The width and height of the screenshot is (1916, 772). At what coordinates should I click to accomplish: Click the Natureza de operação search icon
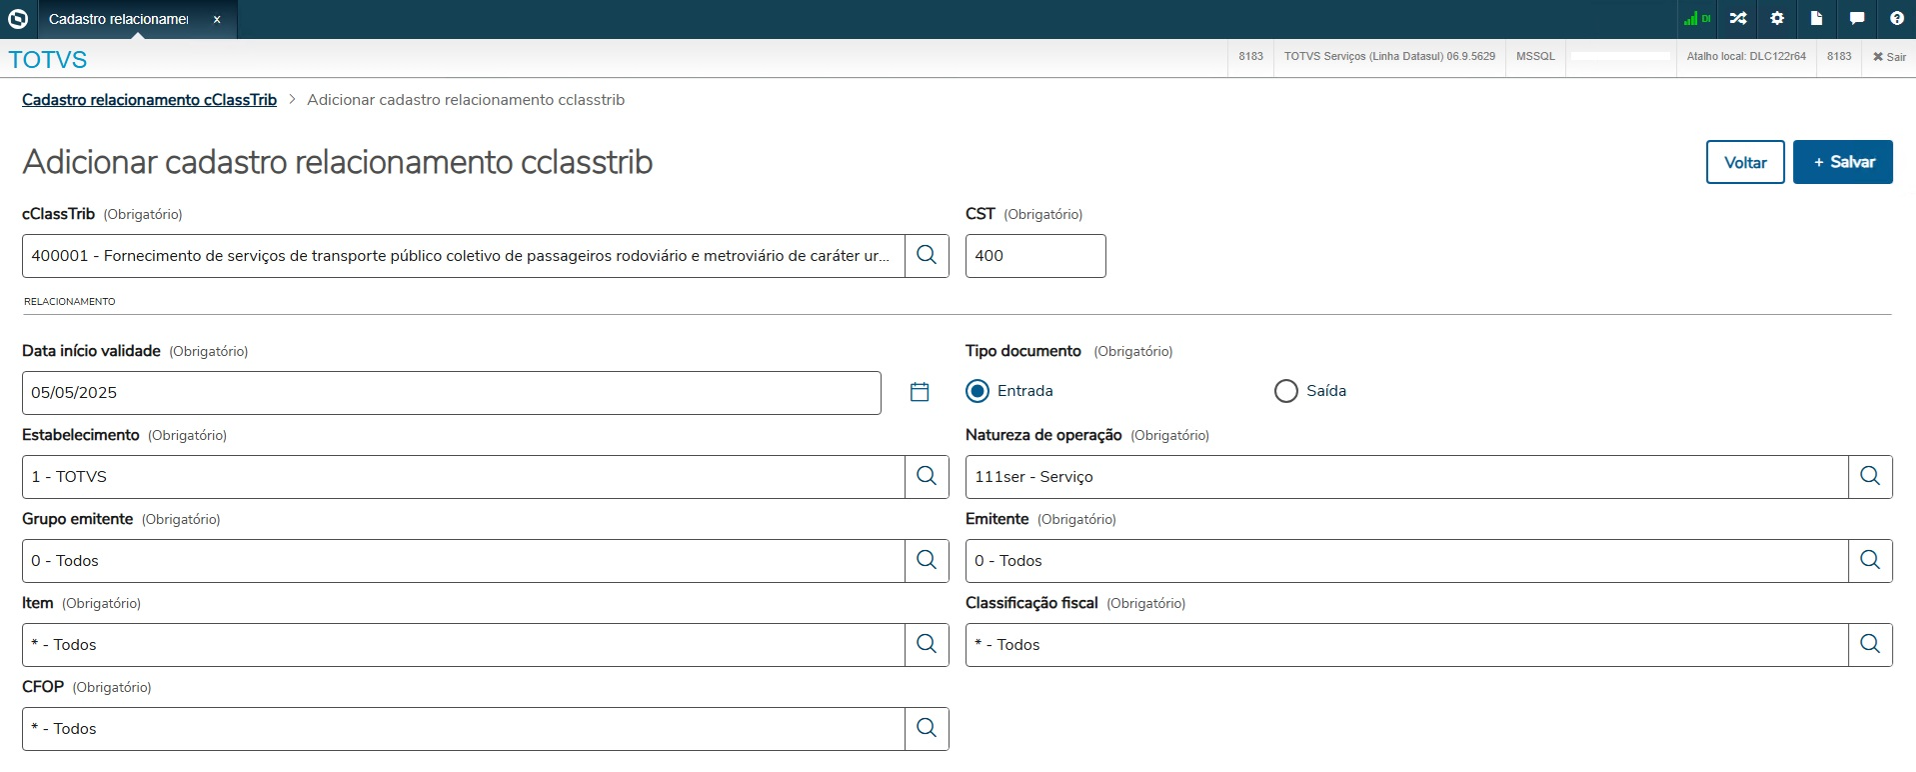(x=1870, y=477)
